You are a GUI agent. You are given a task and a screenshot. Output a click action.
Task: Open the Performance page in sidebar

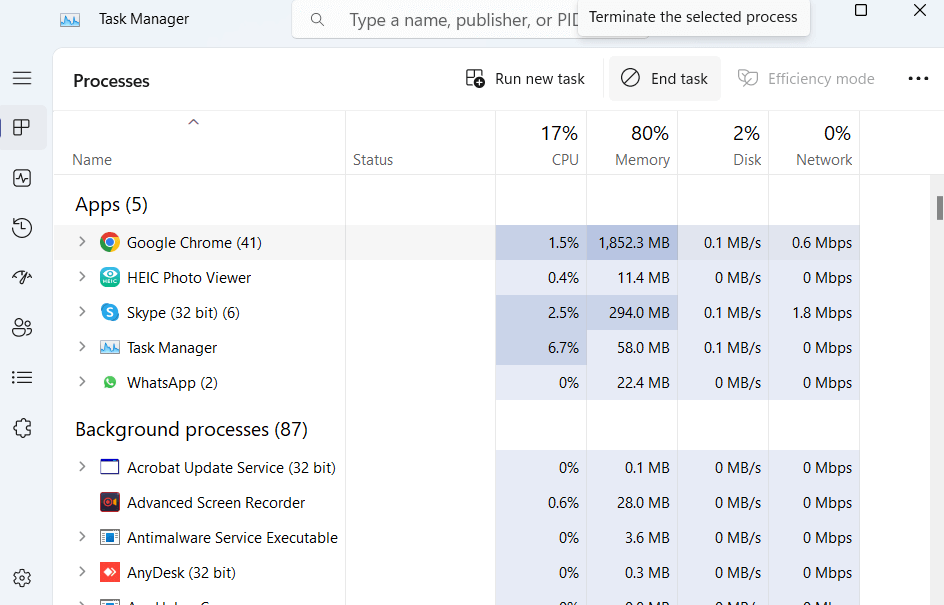[22, 178]
